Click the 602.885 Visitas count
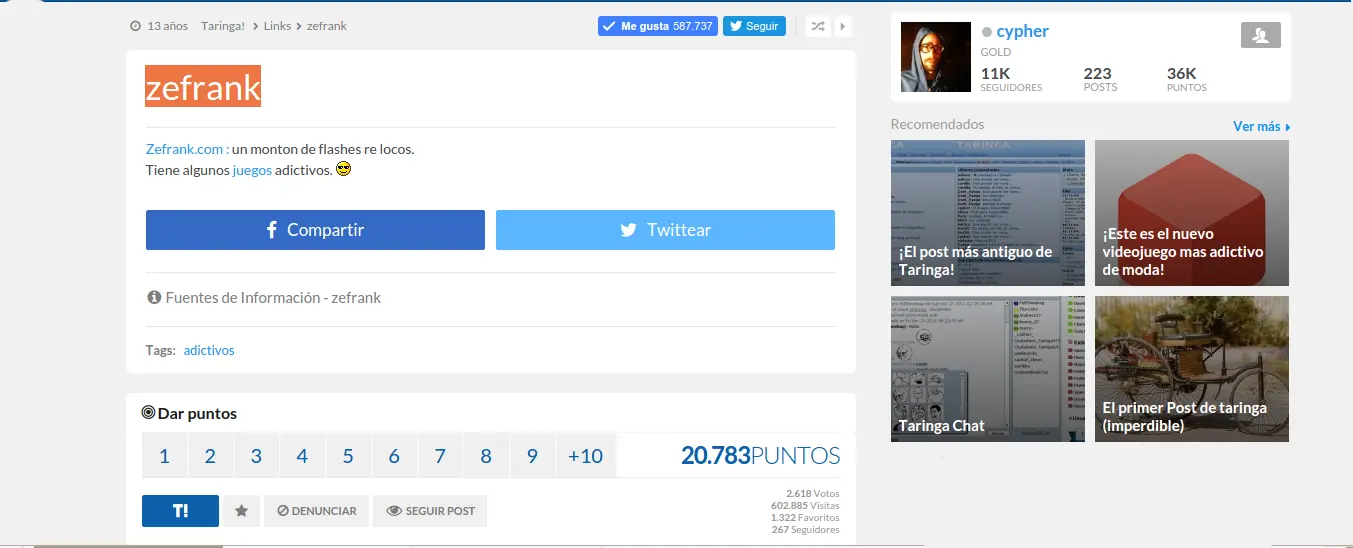This screenshot has width=1353, height=548. click(x=805, y=506)
